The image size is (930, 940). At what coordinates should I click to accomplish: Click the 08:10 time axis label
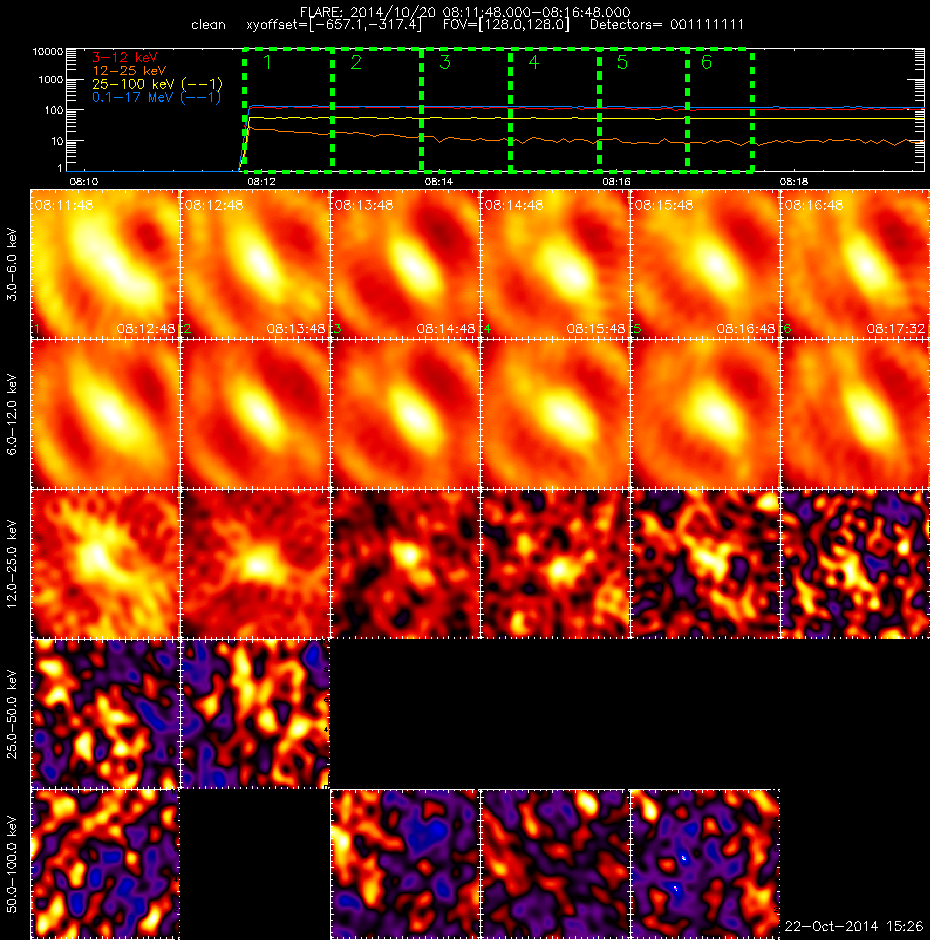point(83,181)
